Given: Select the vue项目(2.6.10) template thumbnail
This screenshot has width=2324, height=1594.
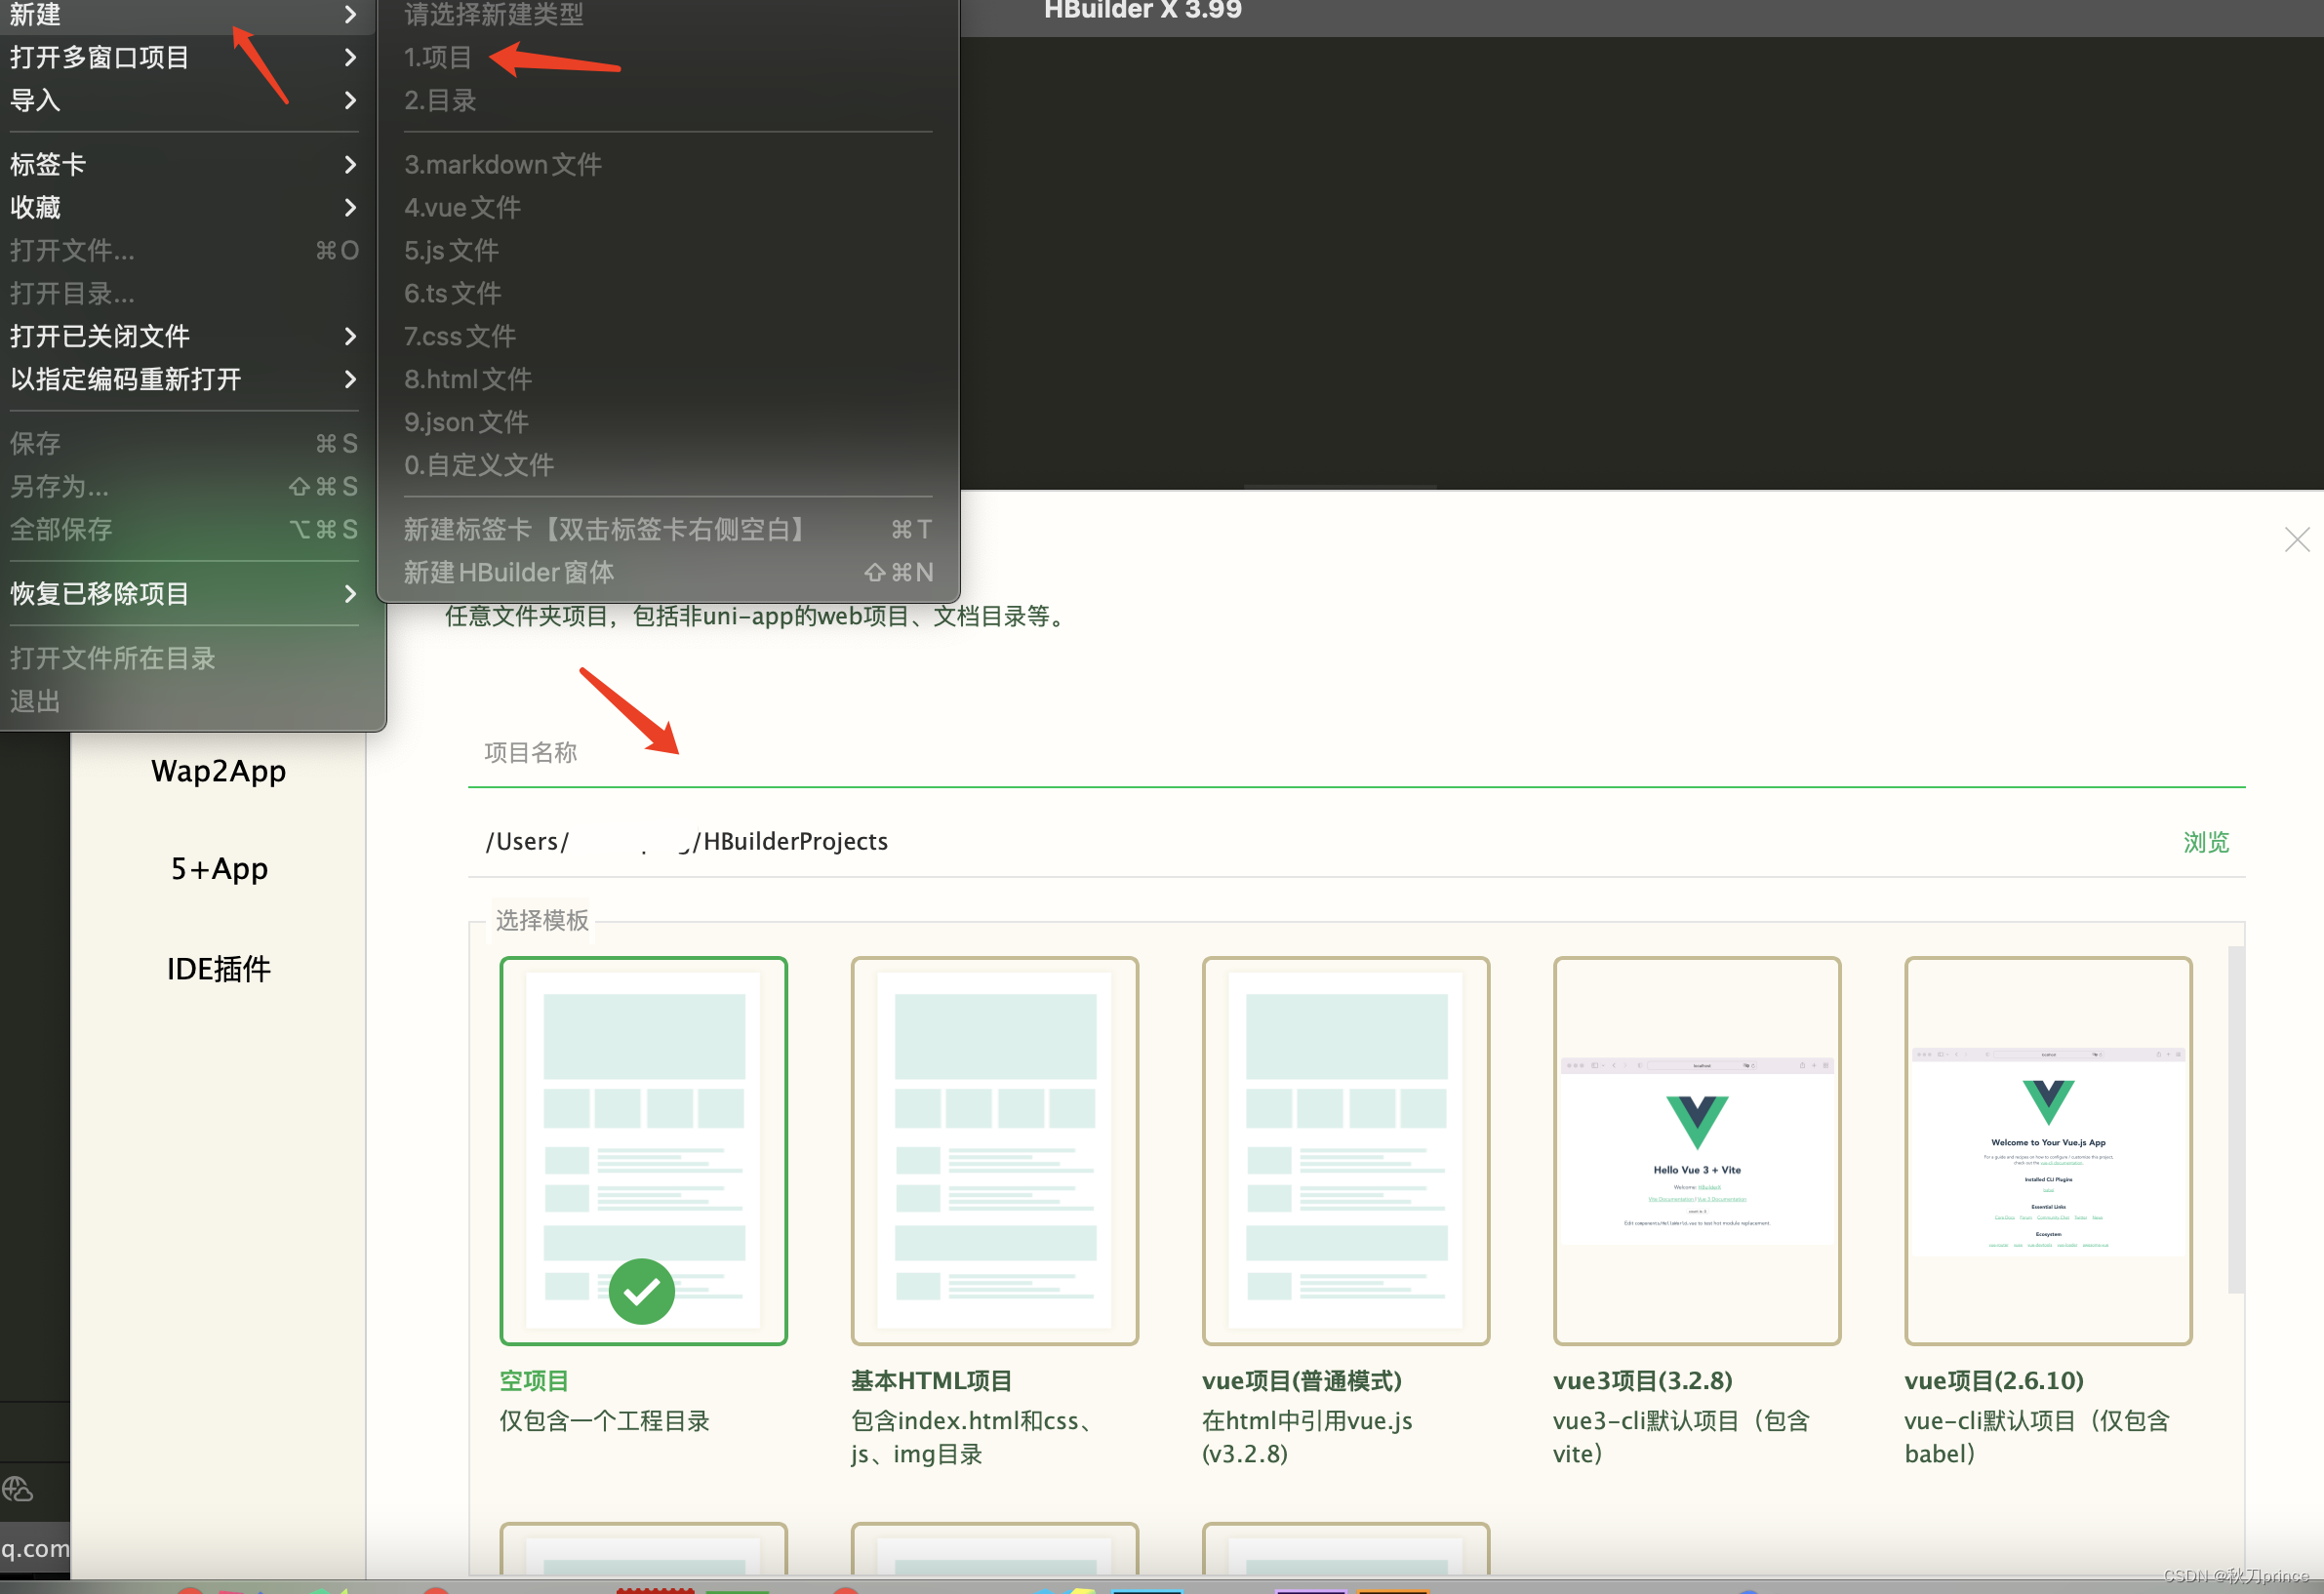Looking at the screenshot, I should click(x=2048, y=1151).
